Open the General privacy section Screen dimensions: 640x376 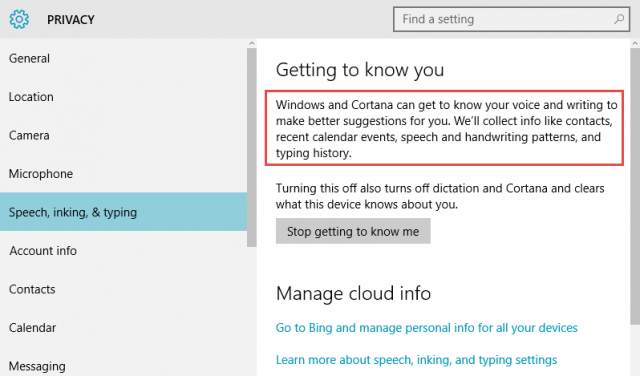pos(123,58)
